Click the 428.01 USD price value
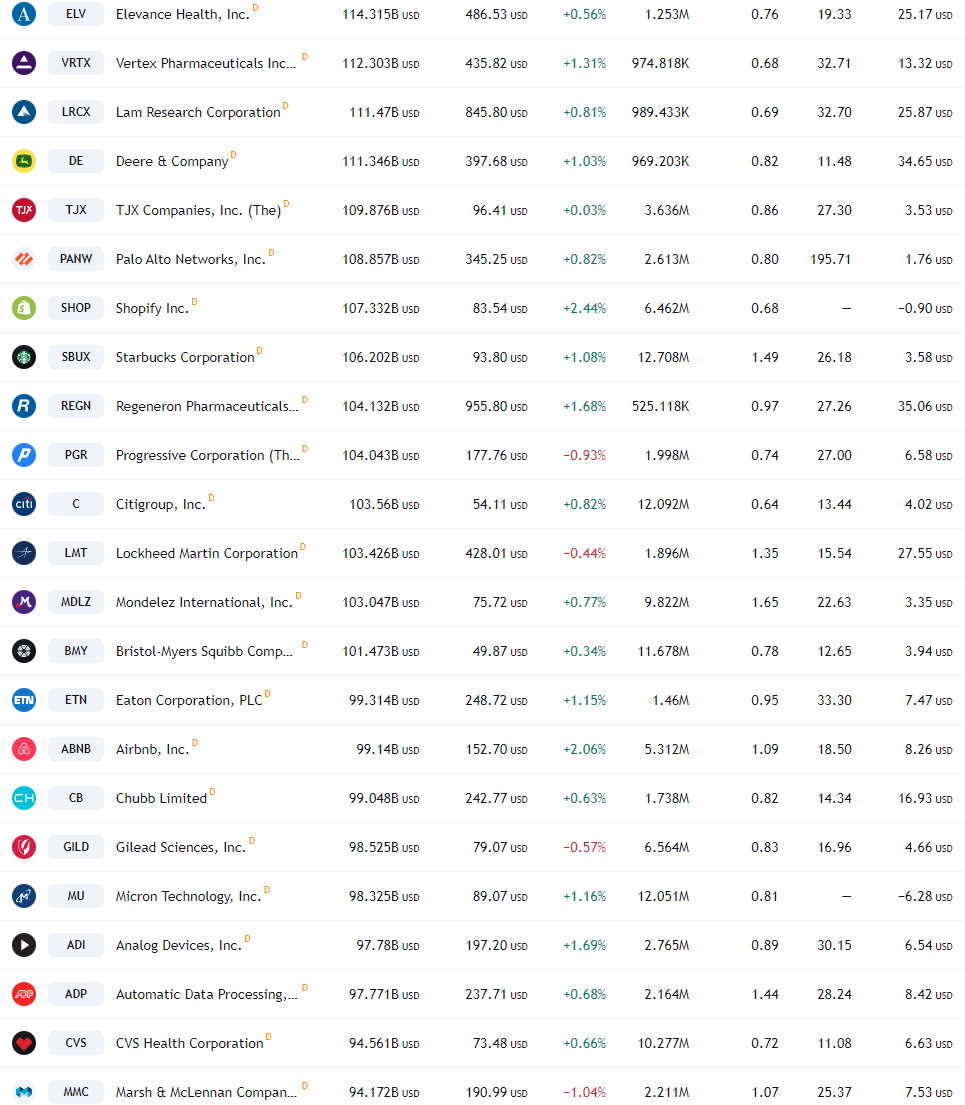This screenshot has width=965, height=1105. 496,553
